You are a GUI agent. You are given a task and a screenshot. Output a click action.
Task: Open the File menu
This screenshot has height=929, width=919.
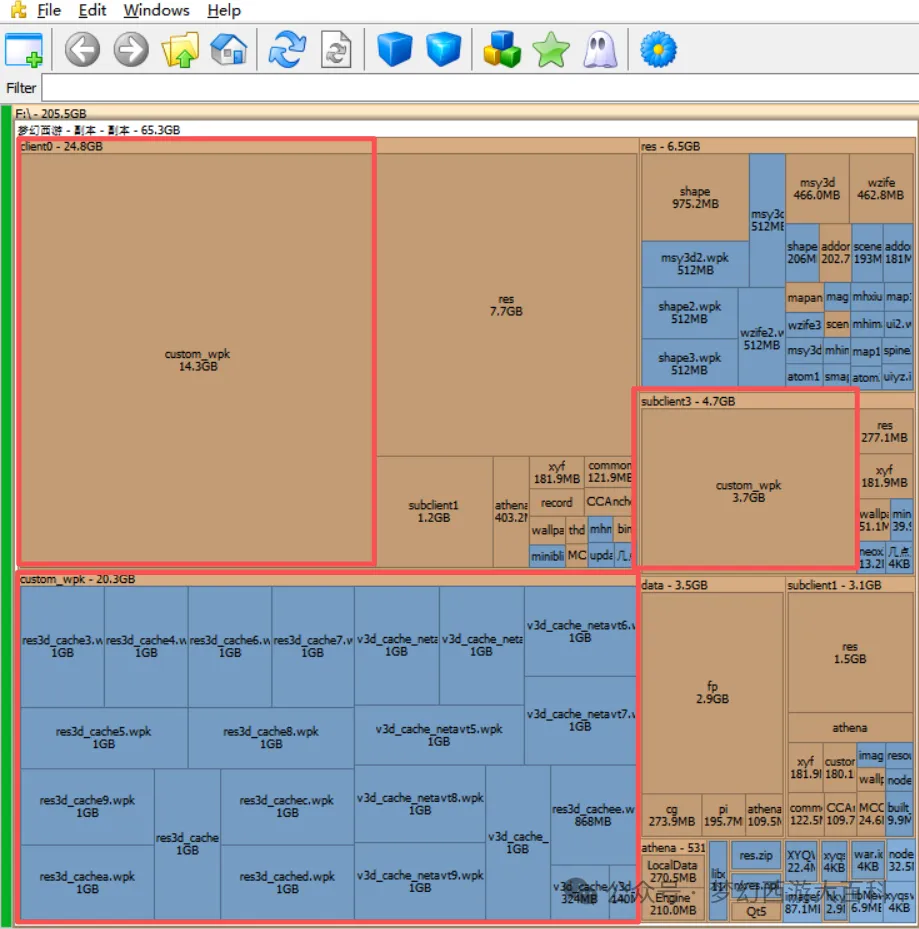(x=49, y=10)
